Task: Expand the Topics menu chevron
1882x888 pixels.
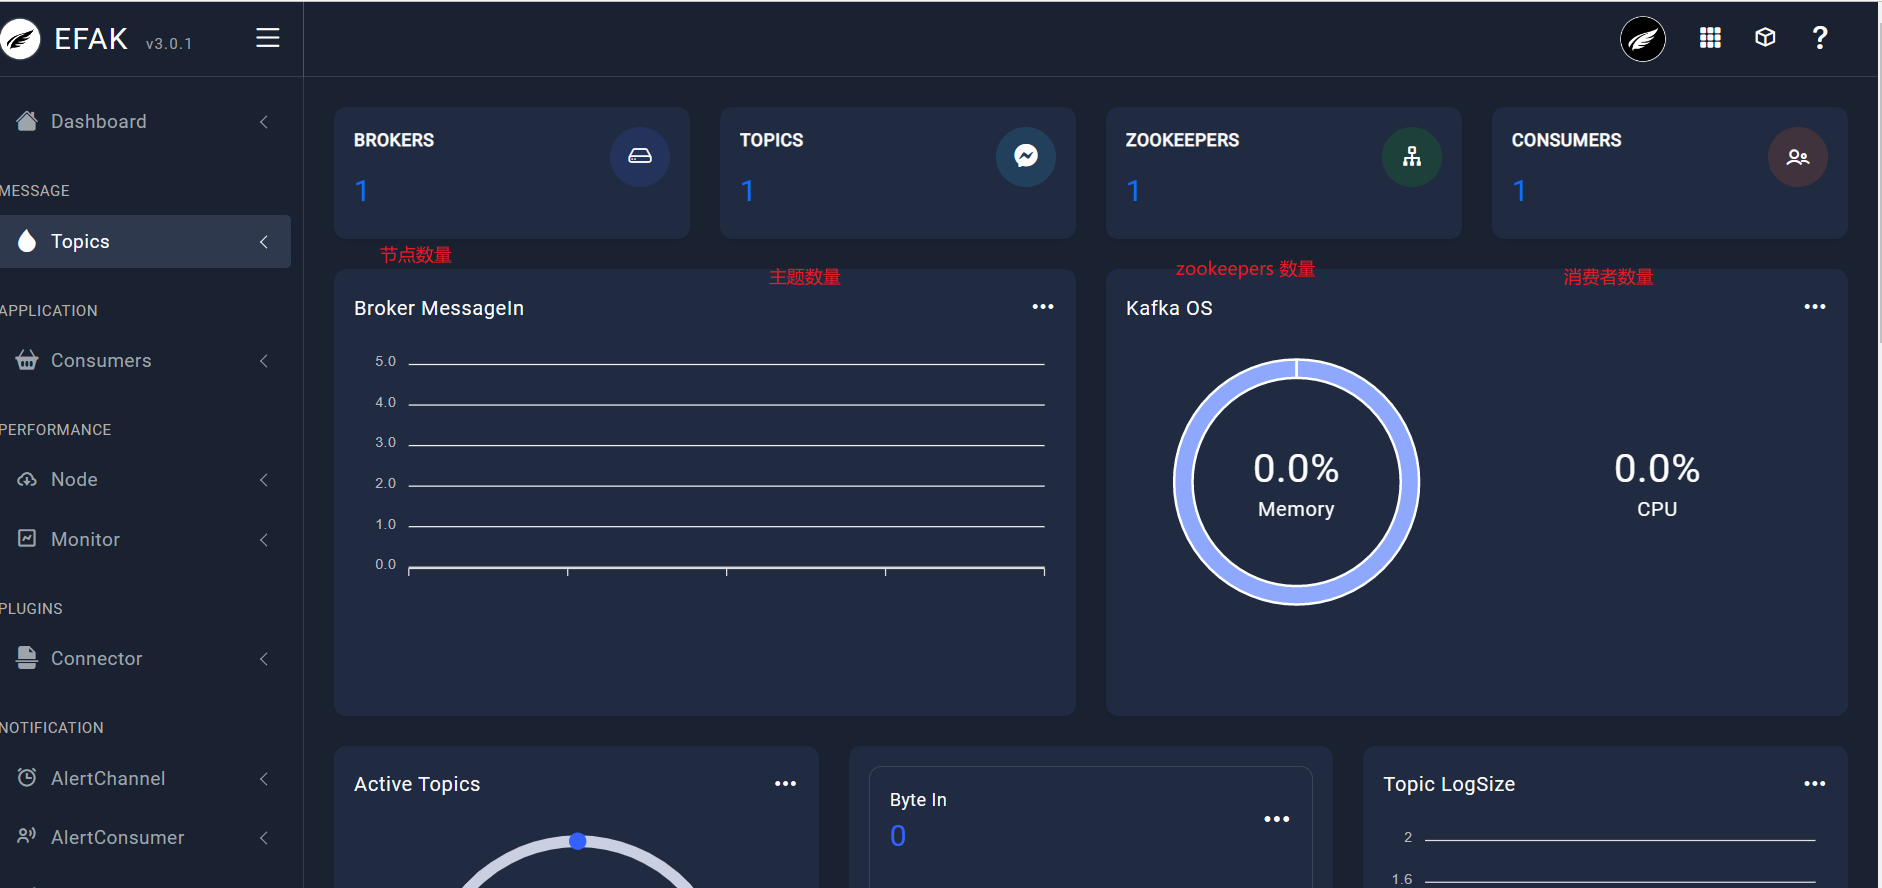Action: click(264, 242)
